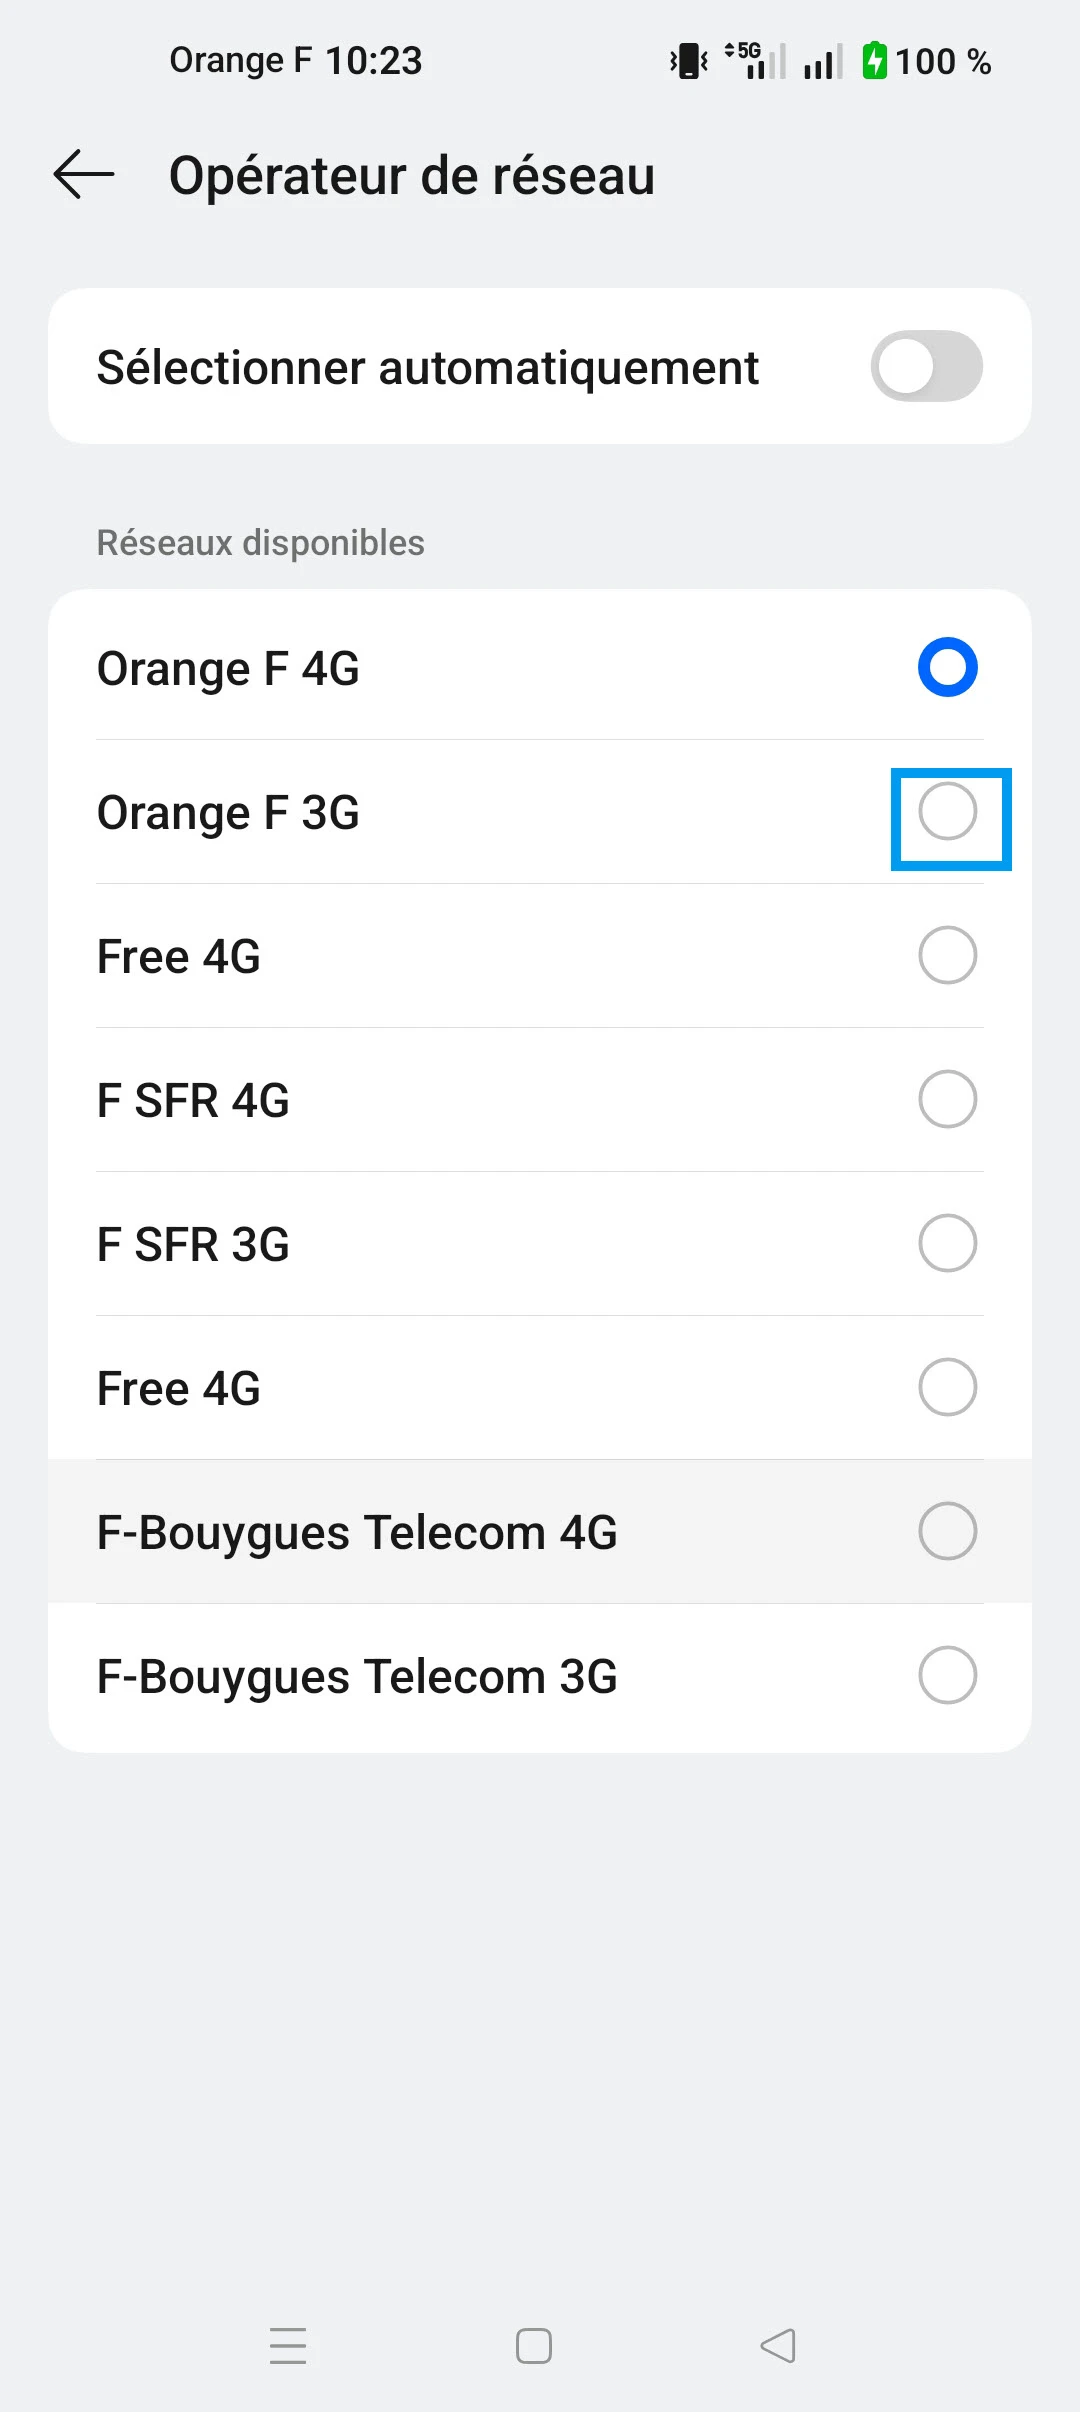
Task: Enable the Sélectionner automatiquement switch
Action: click(x=926, y=366)
